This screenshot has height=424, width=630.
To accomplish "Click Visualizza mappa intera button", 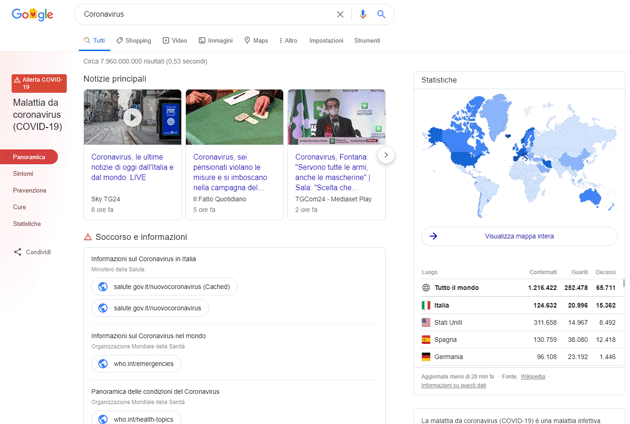I will tap(519, 237).
